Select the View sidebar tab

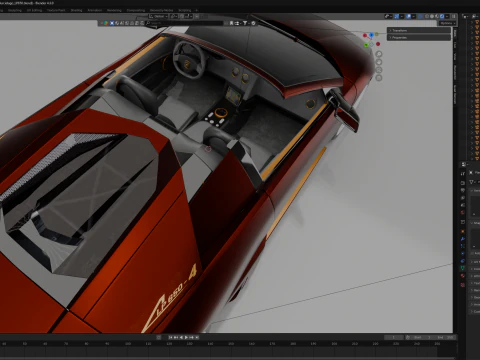coord(455,56)
